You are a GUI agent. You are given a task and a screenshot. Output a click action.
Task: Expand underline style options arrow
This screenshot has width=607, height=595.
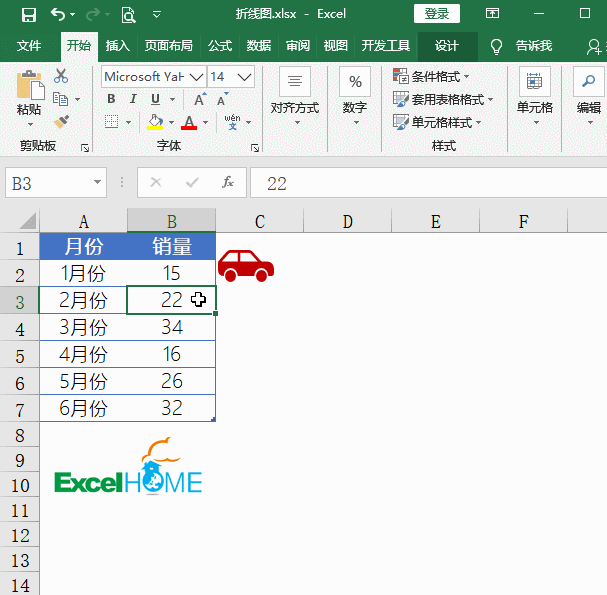[173, 100]
